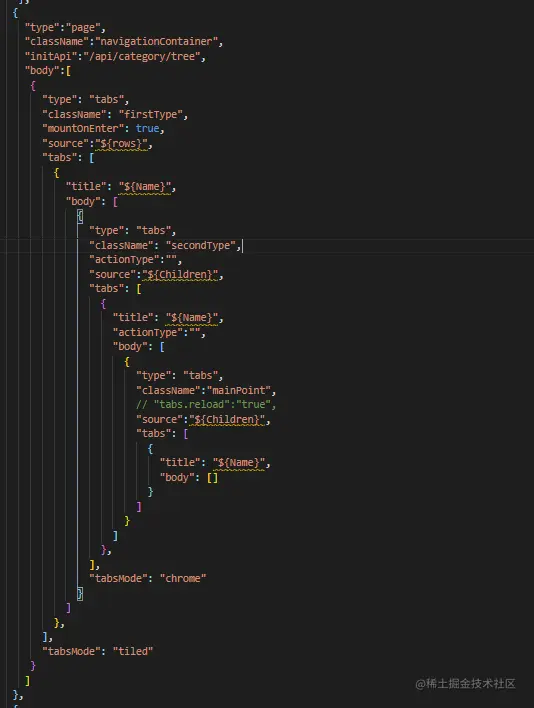Click the "navigationContainer" string value
Screen dimensions: 534x708
tap(157, 42)
